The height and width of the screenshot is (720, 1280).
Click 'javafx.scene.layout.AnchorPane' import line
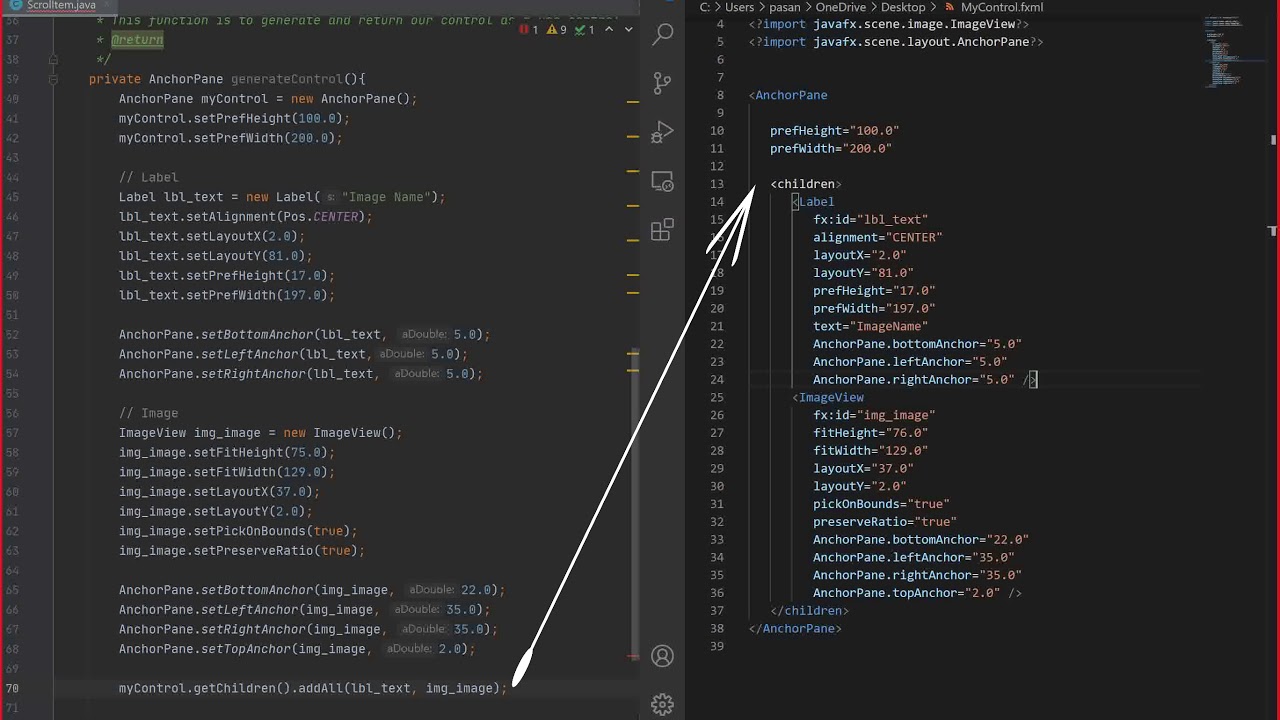pyautogui.click(x=896, y=42)
